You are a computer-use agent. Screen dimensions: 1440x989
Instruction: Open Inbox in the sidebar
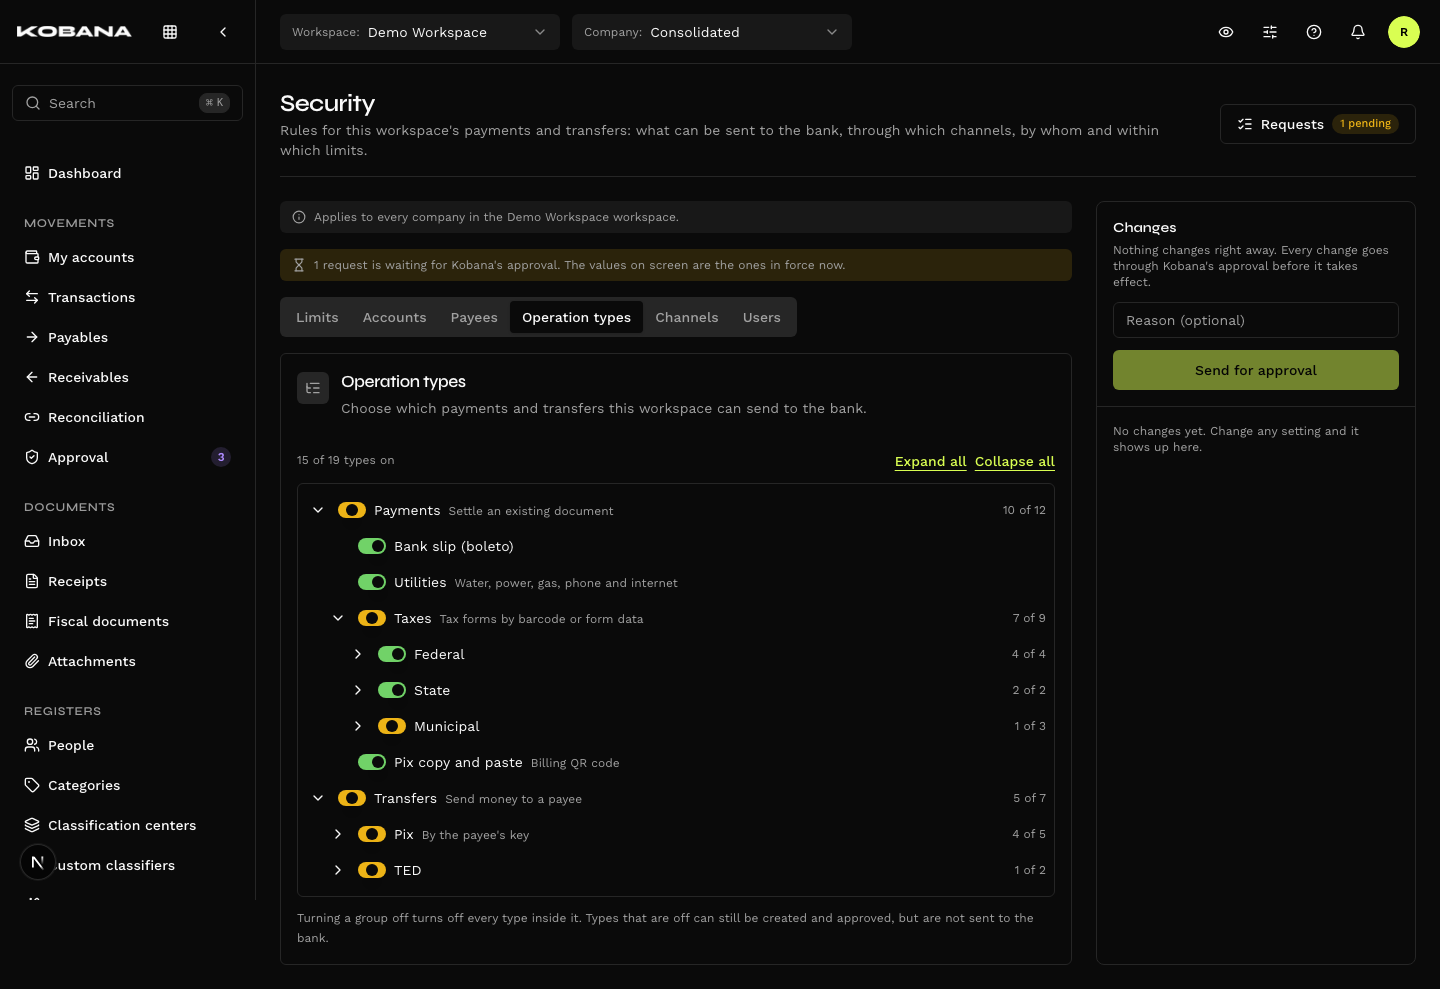(127, 541)
